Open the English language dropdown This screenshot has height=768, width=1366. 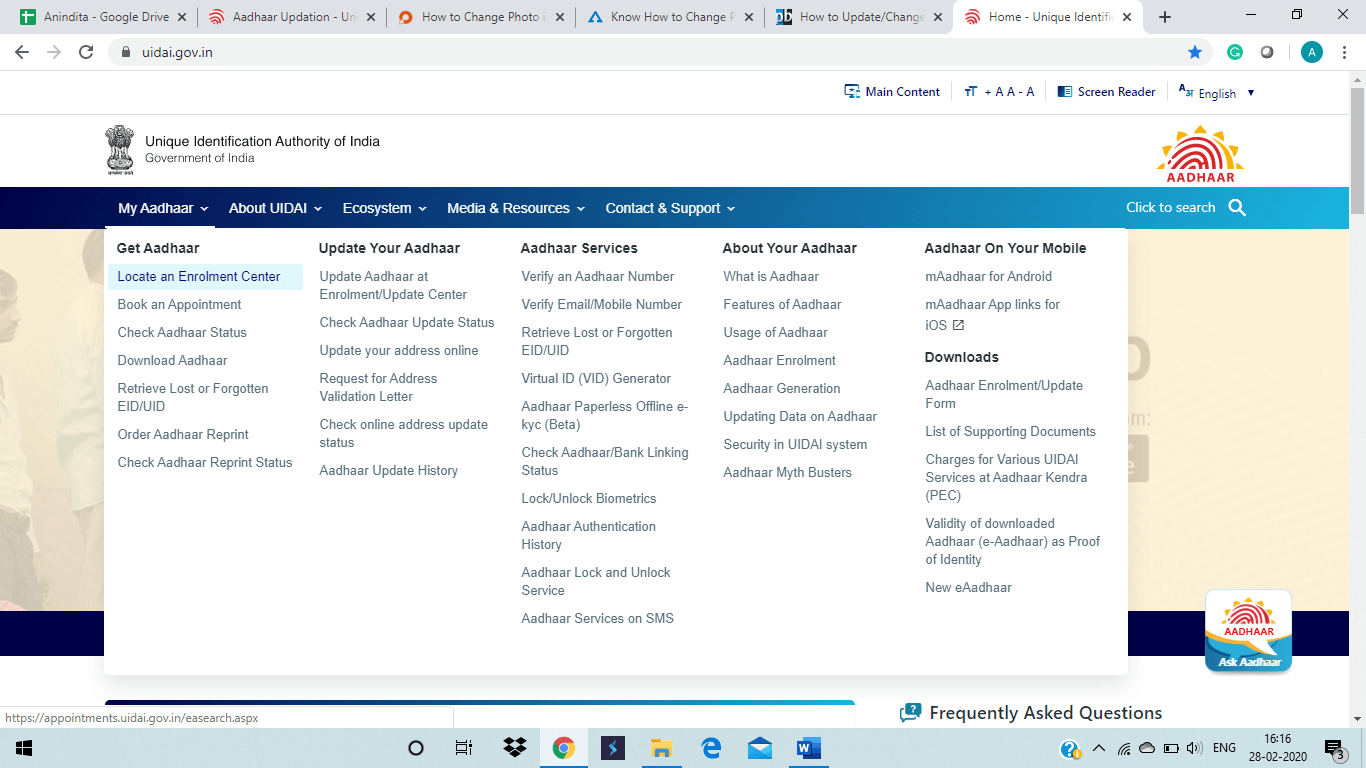pos(1217,93)
